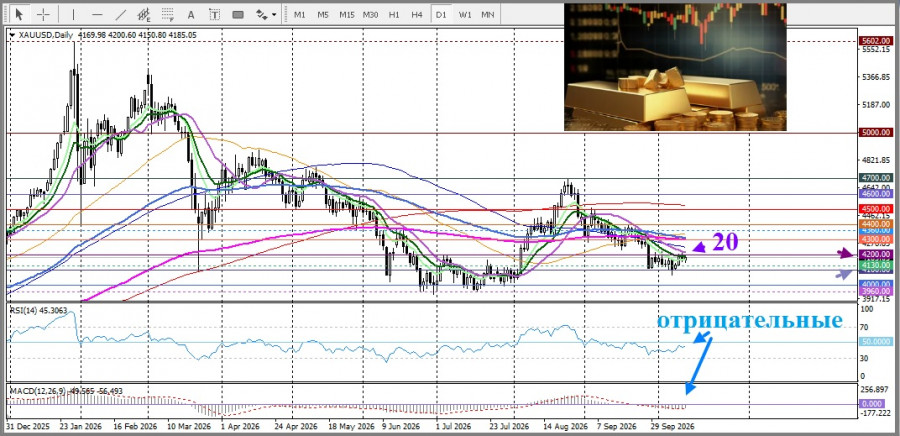Select the cursor arrow tool
This screenshot has width=900, height=436.
tap(20, 14)
